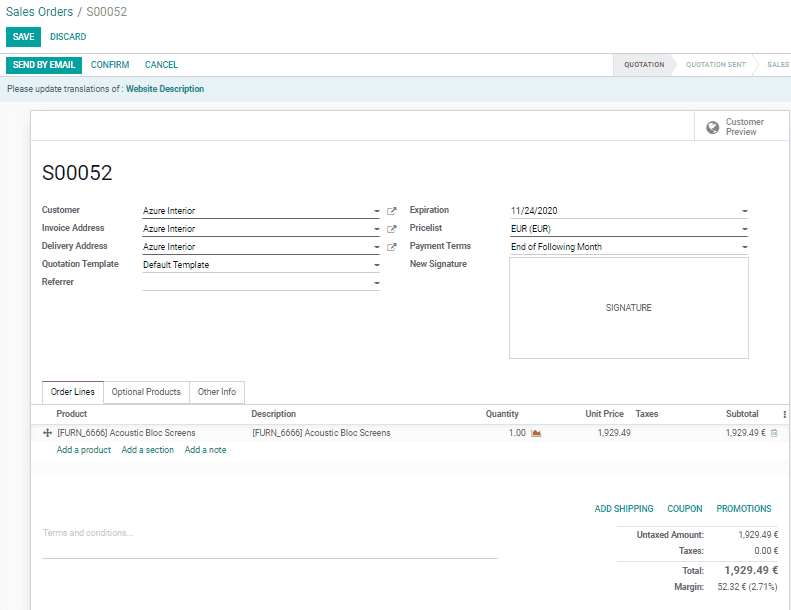Go to Sales Orders breadcrumb
Screen dimensions: 791x610
[x=39, y=12]
